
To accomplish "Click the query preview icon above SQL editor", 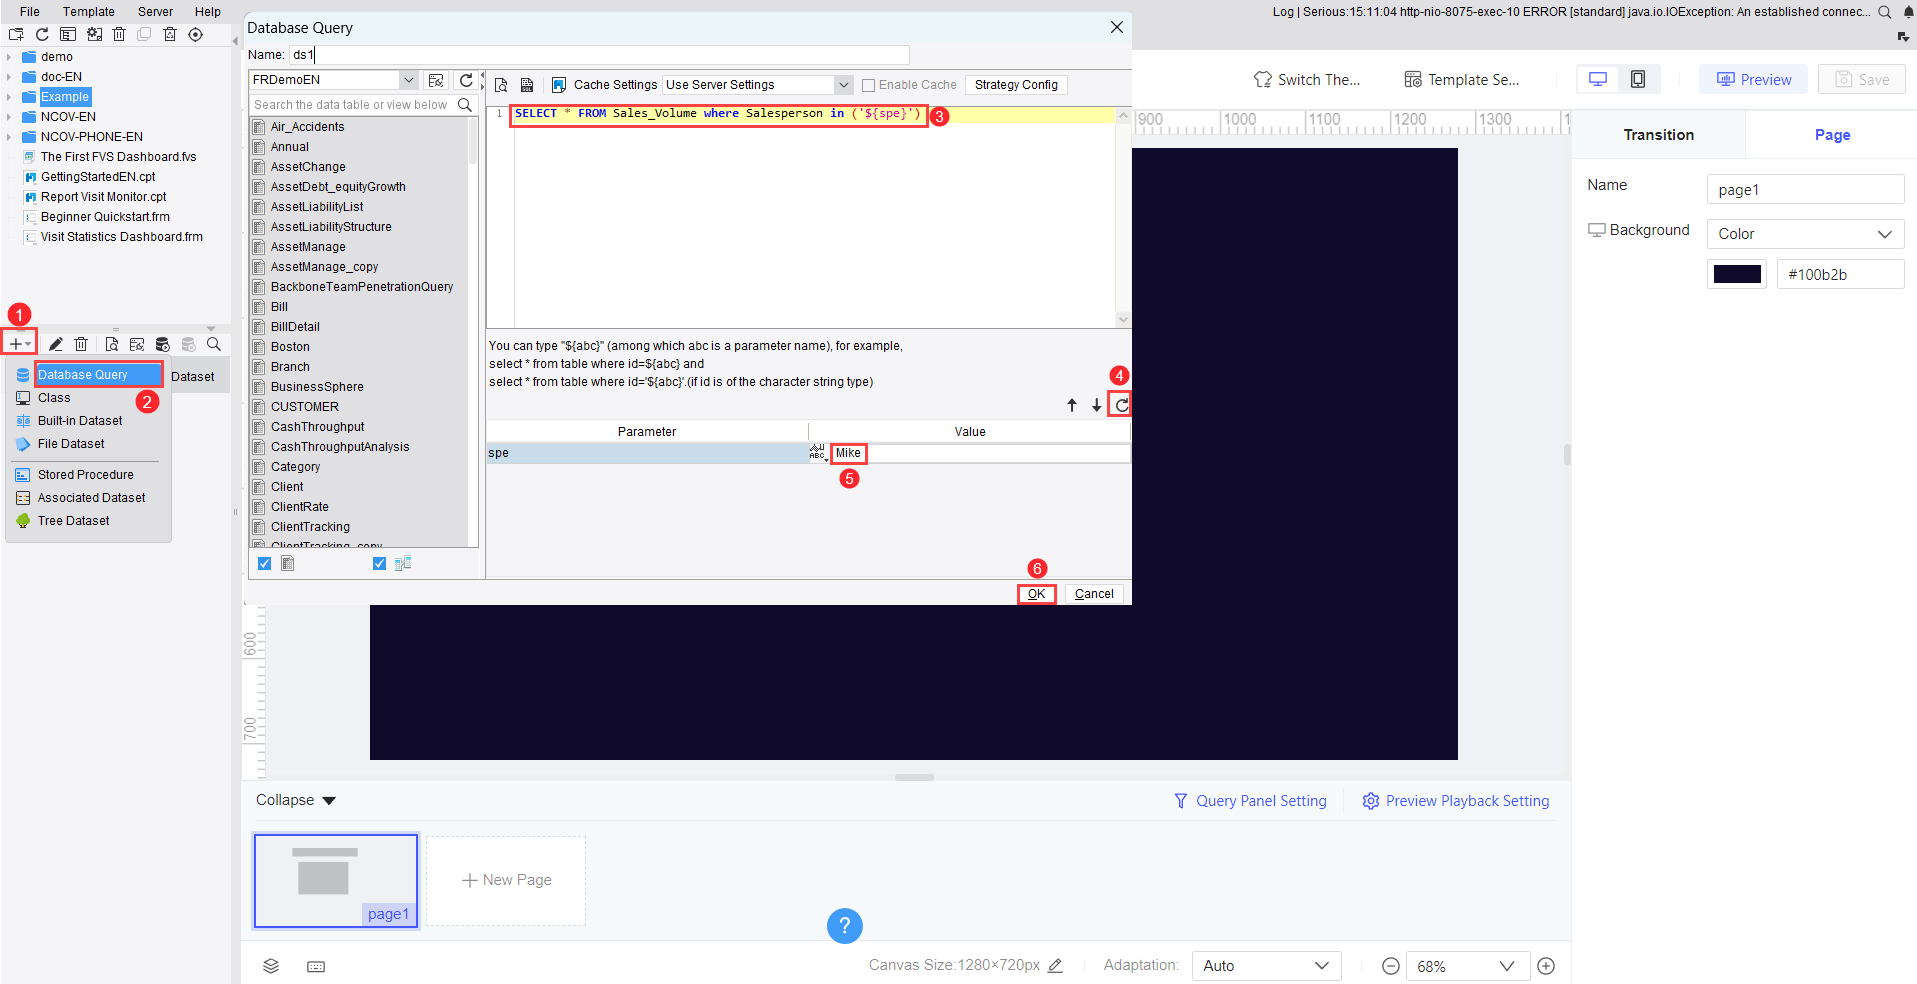I will (x=501, y=85).
